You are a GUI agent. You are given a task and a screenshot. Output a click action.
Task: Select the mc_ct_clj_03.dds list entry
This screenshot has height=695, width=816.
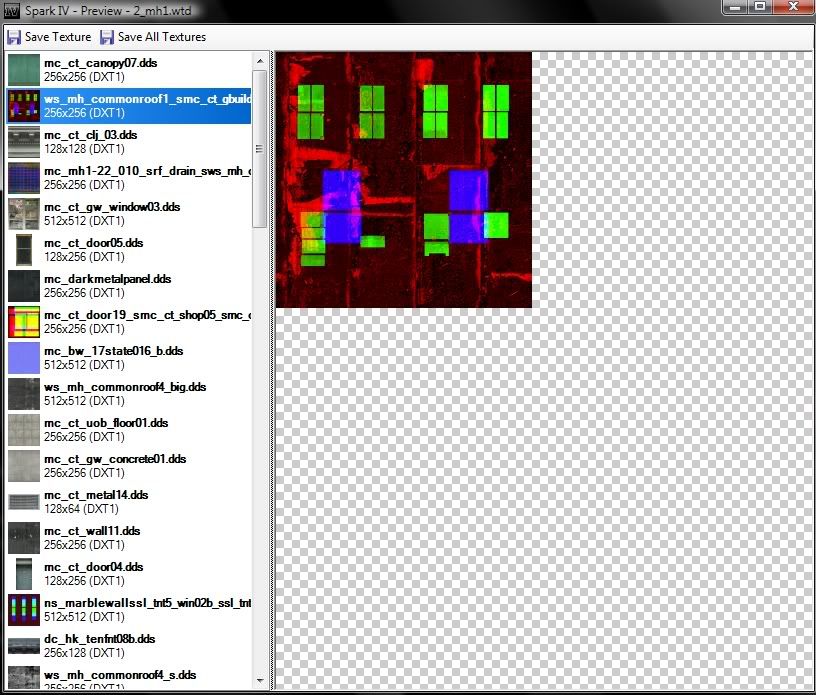click(x=91, y=141)
